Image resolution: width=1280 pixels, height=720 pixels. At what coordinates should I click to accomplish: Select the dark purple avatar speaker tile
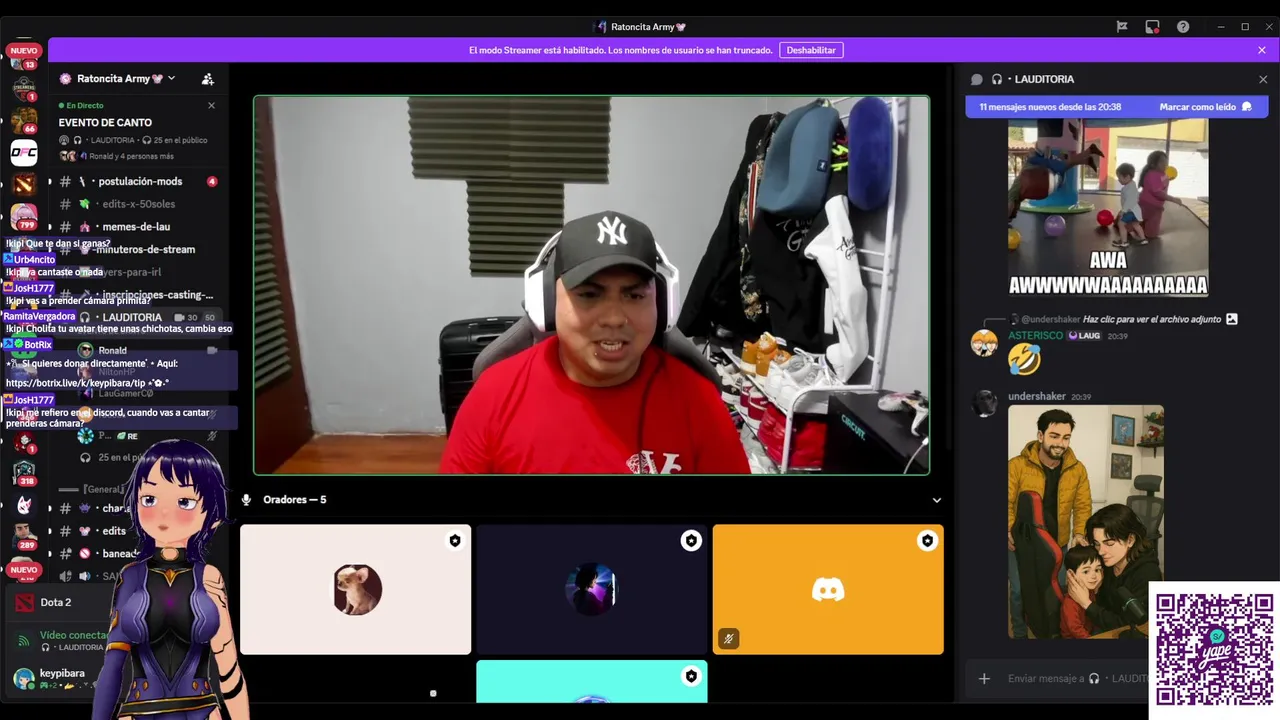pos(591,590)
